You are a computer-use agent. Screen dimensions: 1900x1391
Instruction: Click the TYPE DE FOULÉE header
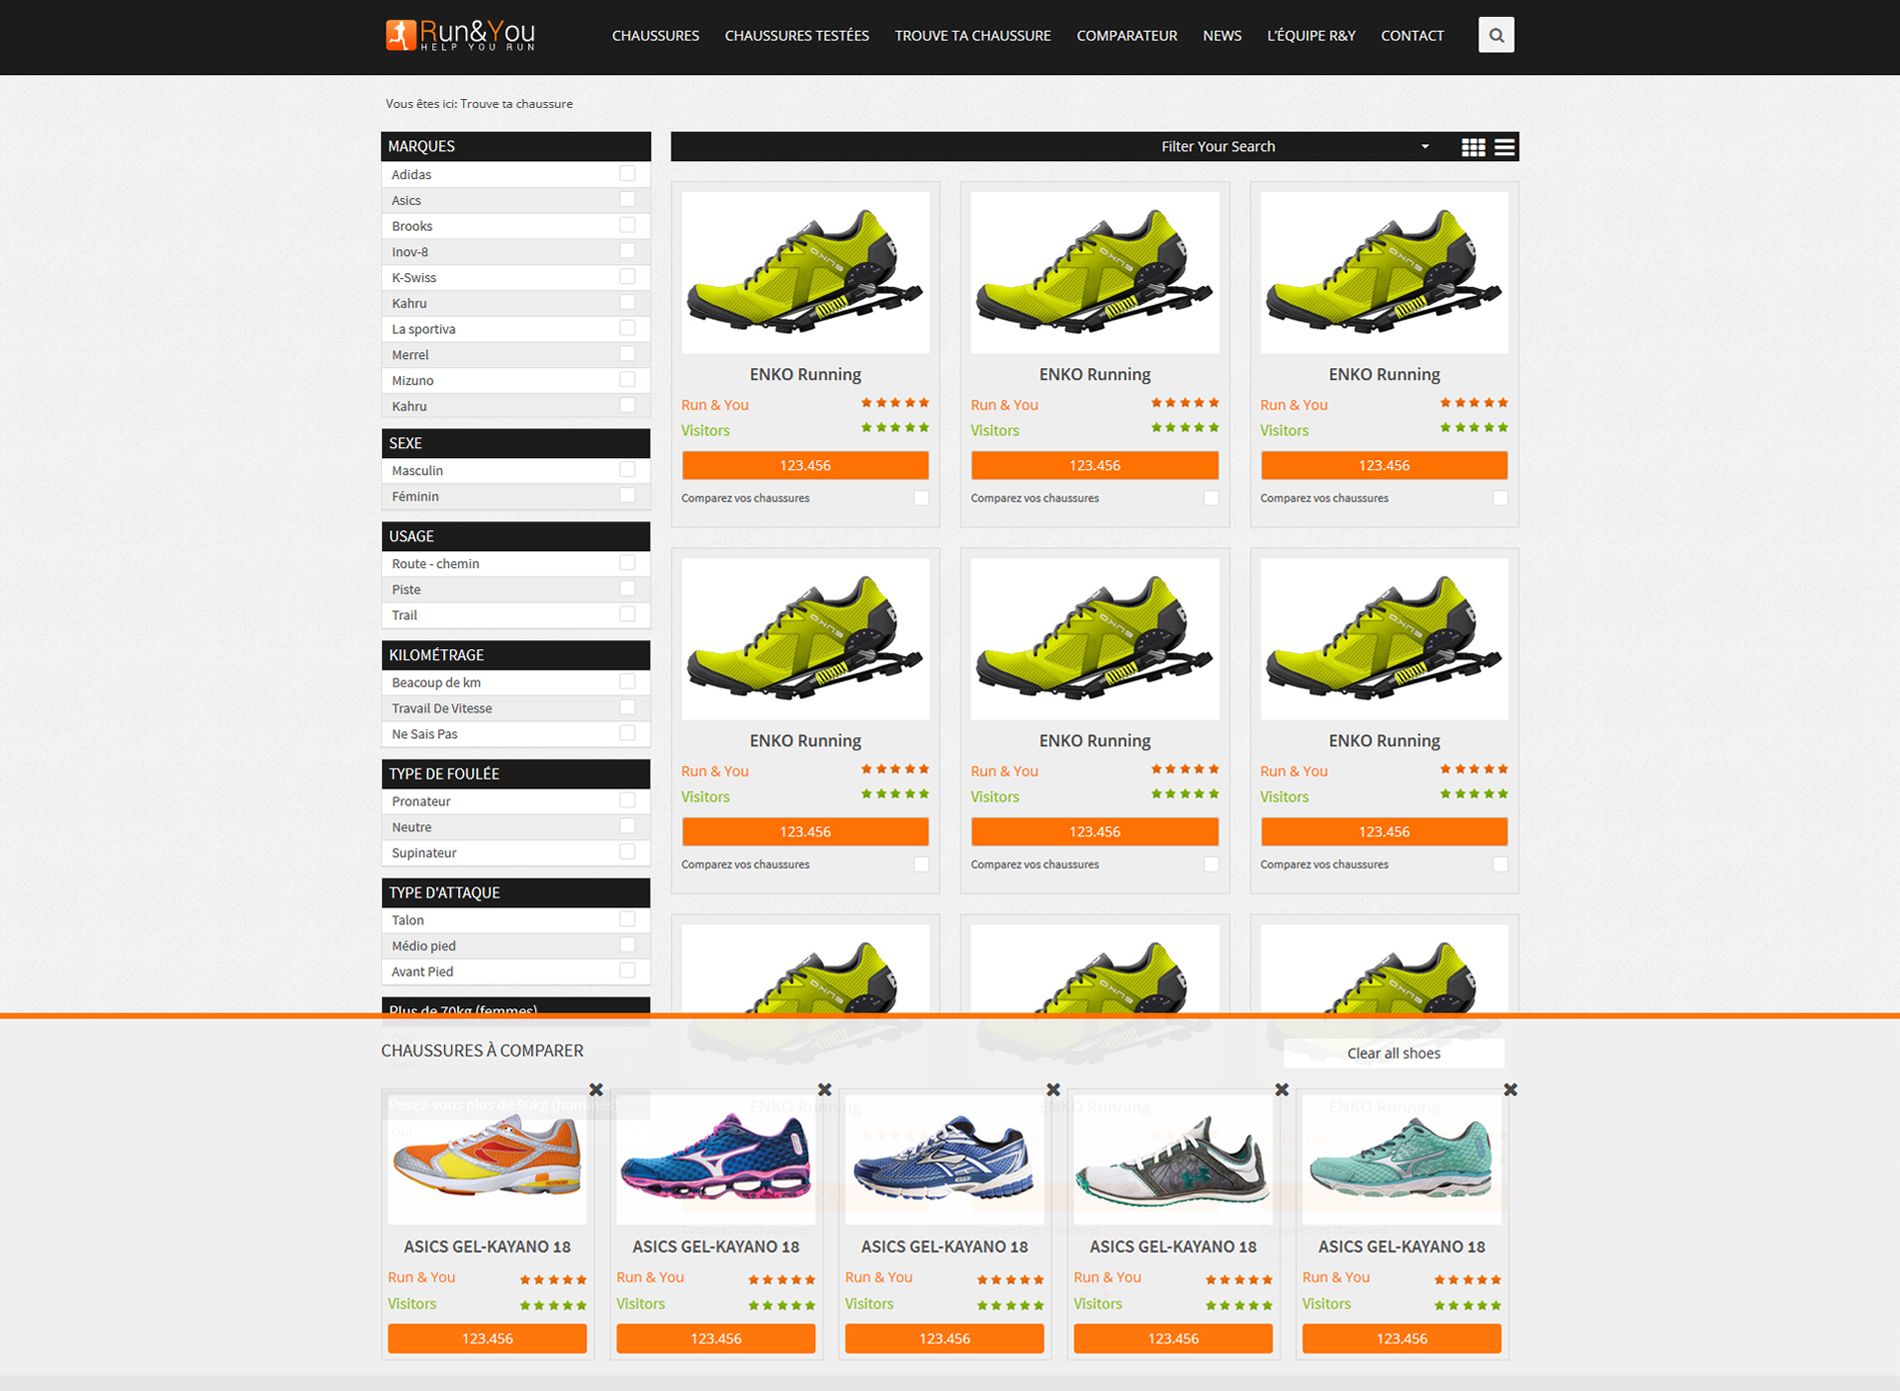[516, 774]
